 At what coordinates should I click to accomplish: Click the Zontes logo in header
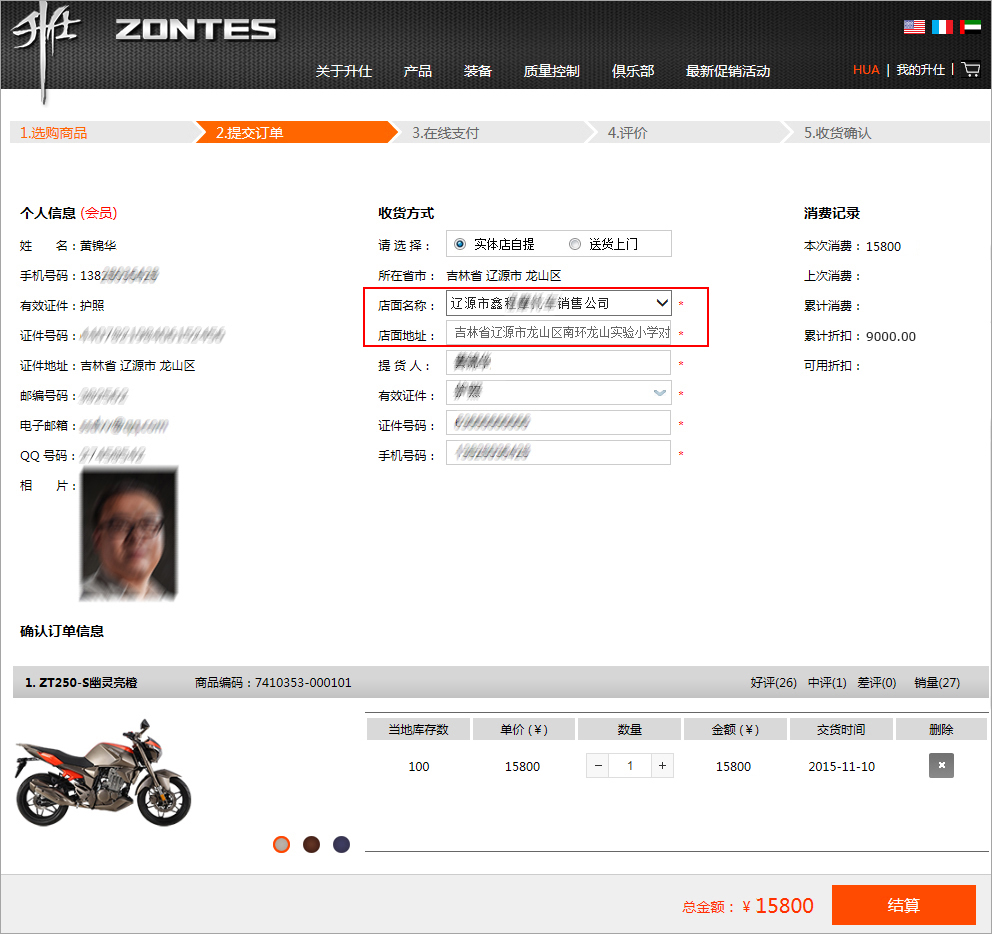tap(195, 30)
